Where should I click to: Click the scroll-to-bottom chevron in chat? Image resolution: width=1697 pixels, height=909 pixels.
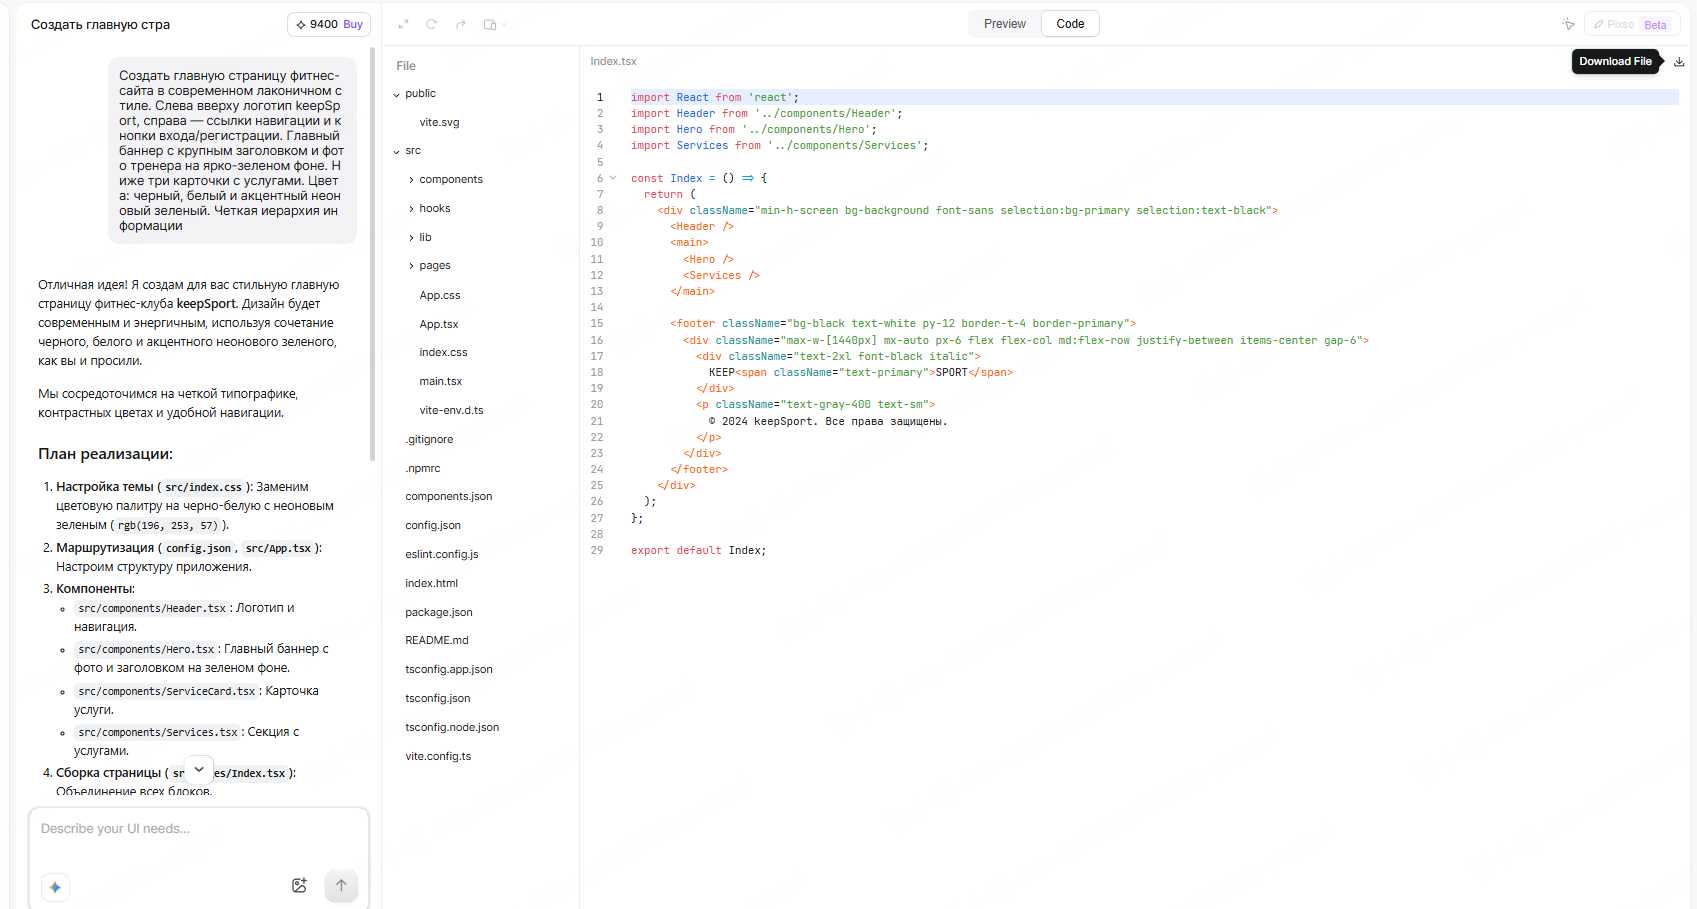pyautogui.click(x=199, y=769)
